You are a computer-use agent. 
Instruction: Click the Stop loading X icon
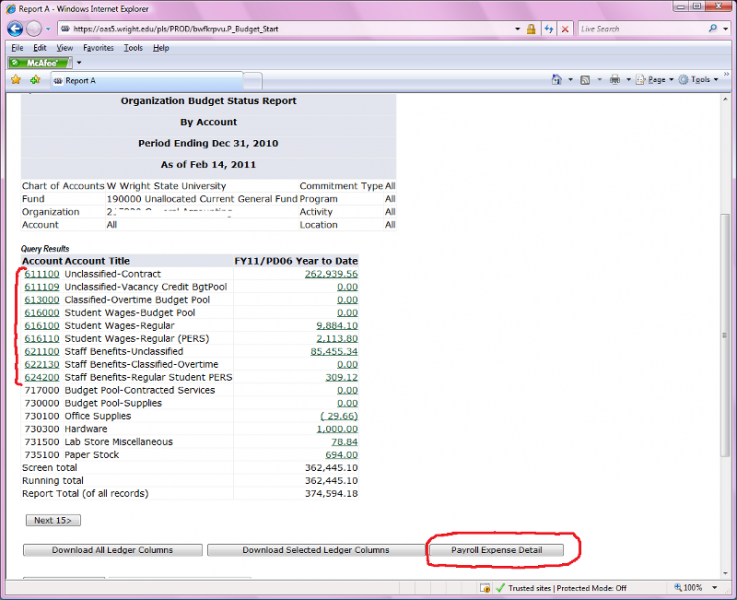pyautogui.click(x=565, y=29)
